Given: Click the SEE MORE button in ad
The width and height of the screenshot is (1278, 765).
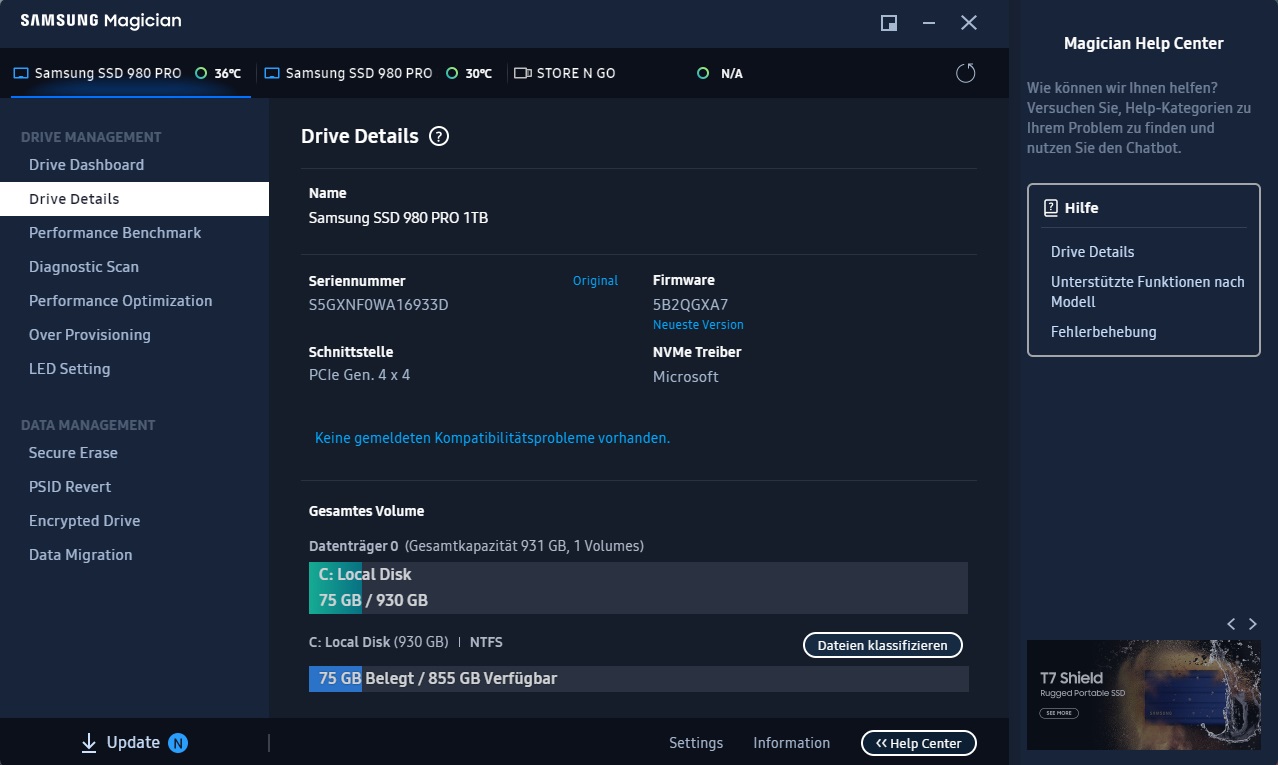Looking at the screenshot, I should [1058, 713].
